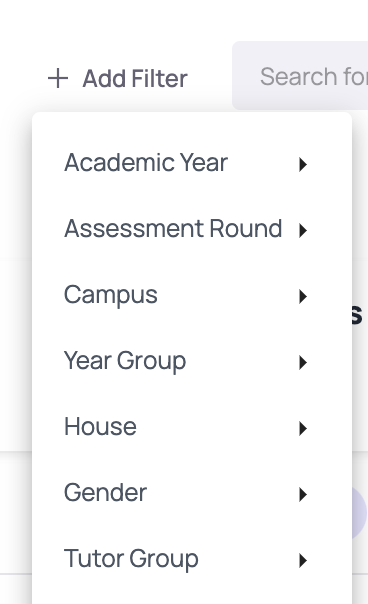Expand the Gender submenu arrow
368x604 pixels.
pyautogui.click(x=303, y=494)
